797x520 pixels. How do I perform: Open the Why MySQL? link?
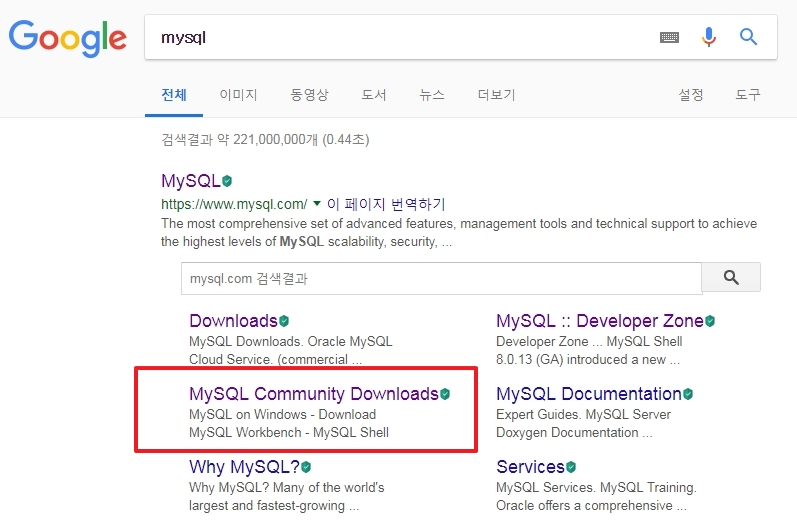pos(244,467)
